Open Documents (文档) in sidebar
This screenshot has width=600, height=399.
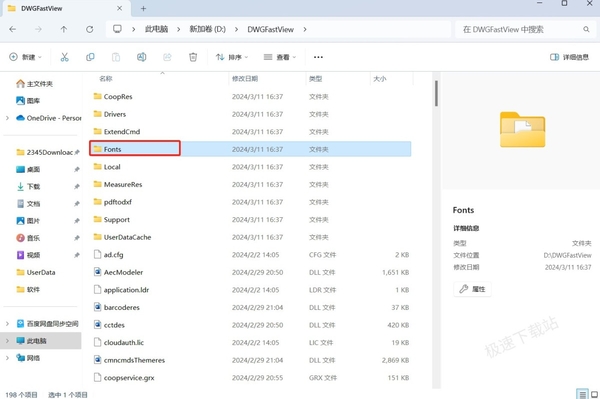tap(28, 204)
